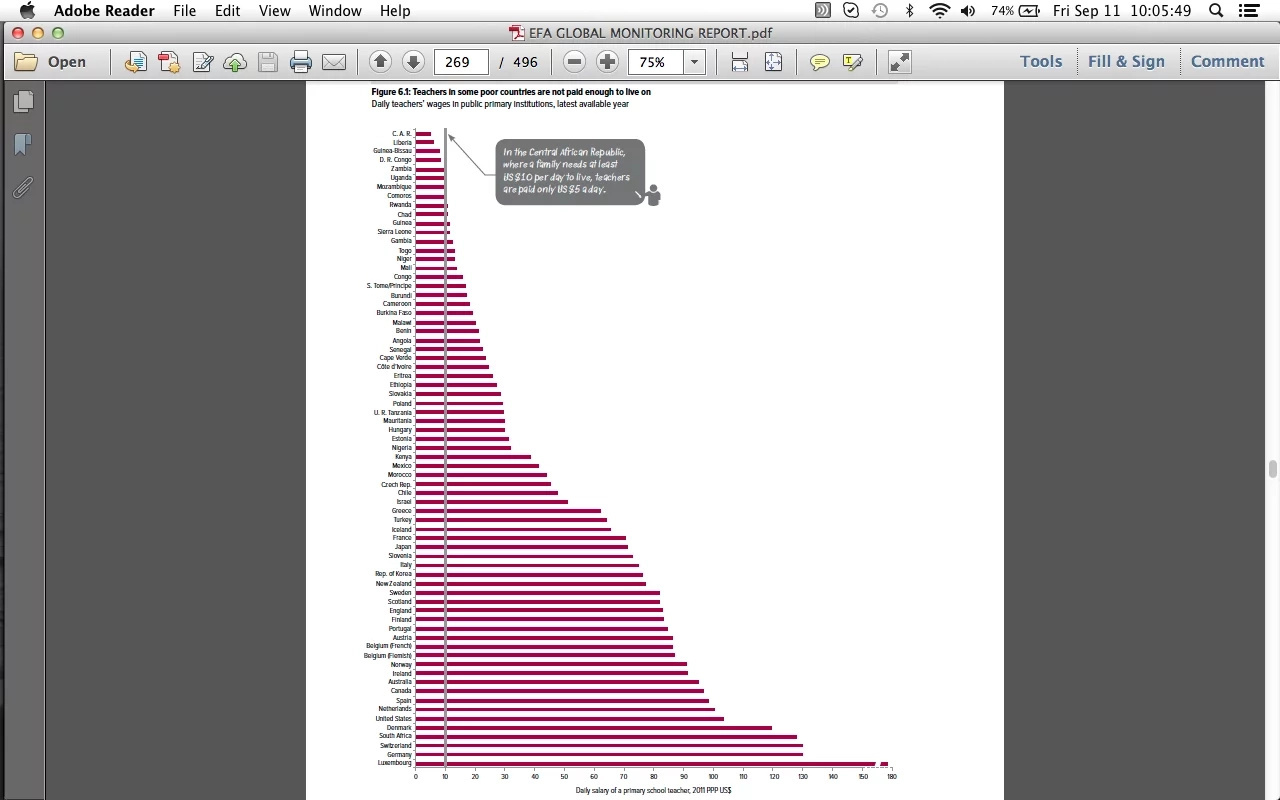Open the Edit menu
Image resolution: width=1280 pixels, height=800 pixels.
[227, 11]
